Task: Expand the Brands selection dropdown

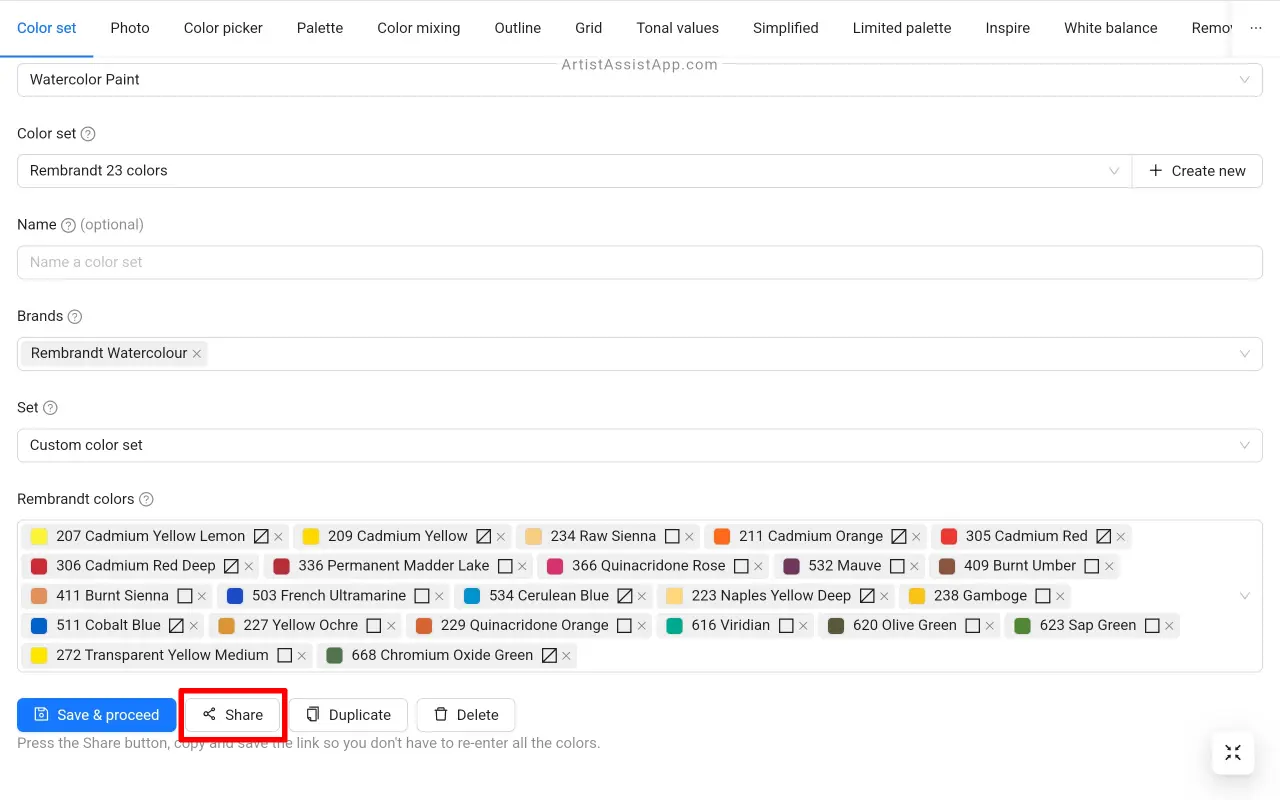Action: click(x=1245, y=354)
